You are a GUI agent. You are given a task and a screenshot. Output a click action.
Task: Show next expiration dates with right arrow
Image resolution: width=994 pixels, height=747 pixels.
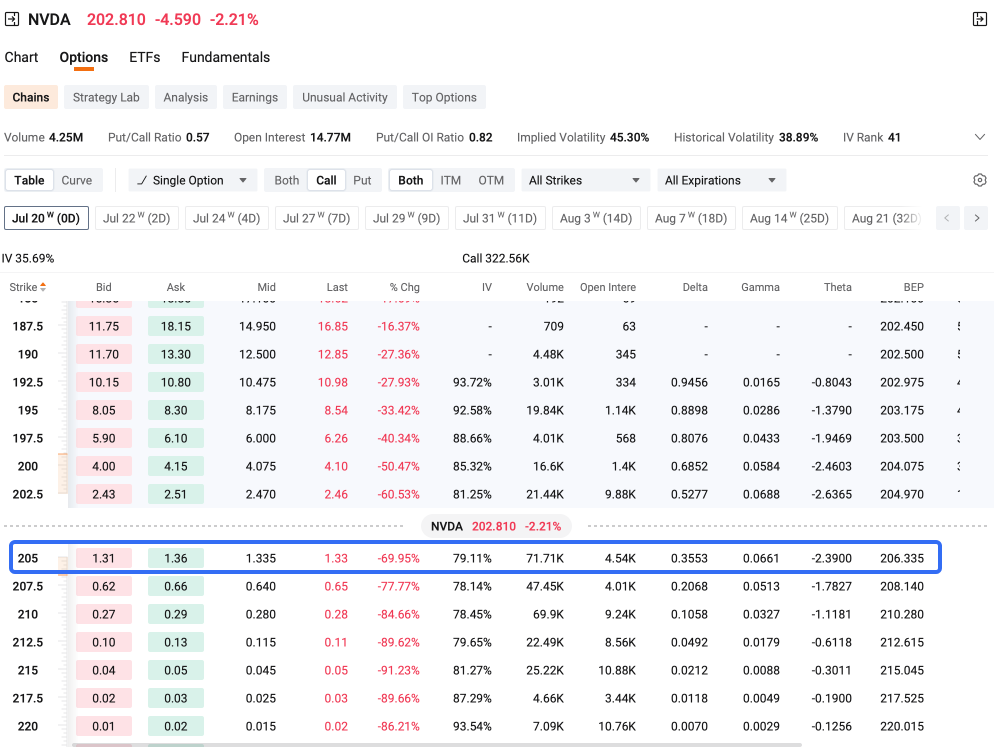tap(976, 218)
